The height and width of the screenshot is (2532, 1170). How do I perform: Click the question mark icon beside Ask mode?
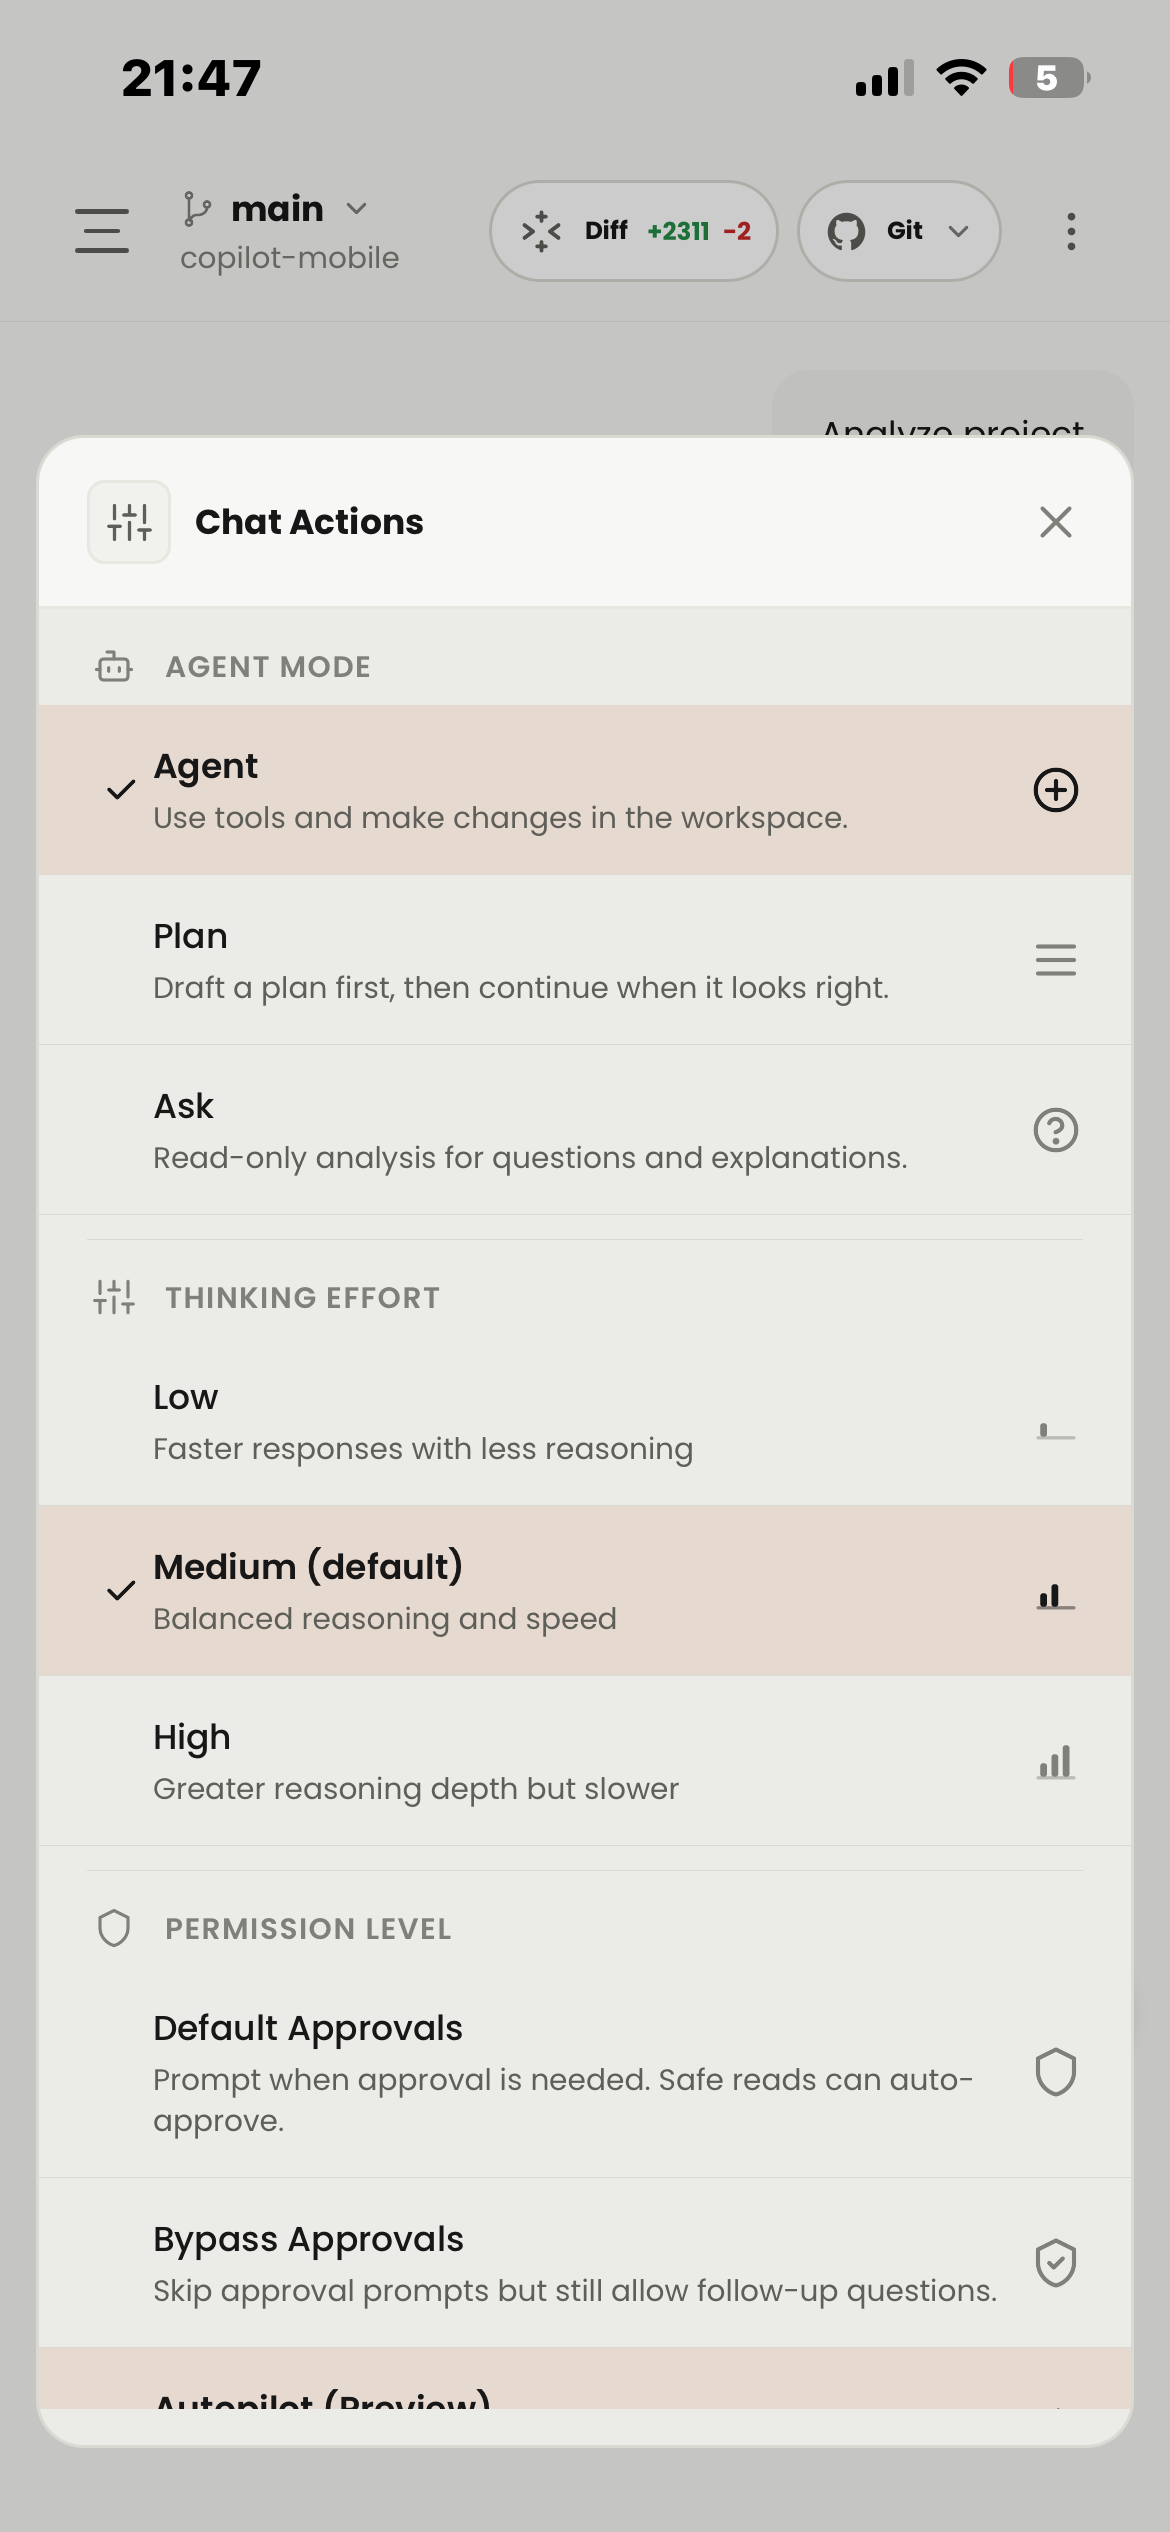(1055, 1129)
